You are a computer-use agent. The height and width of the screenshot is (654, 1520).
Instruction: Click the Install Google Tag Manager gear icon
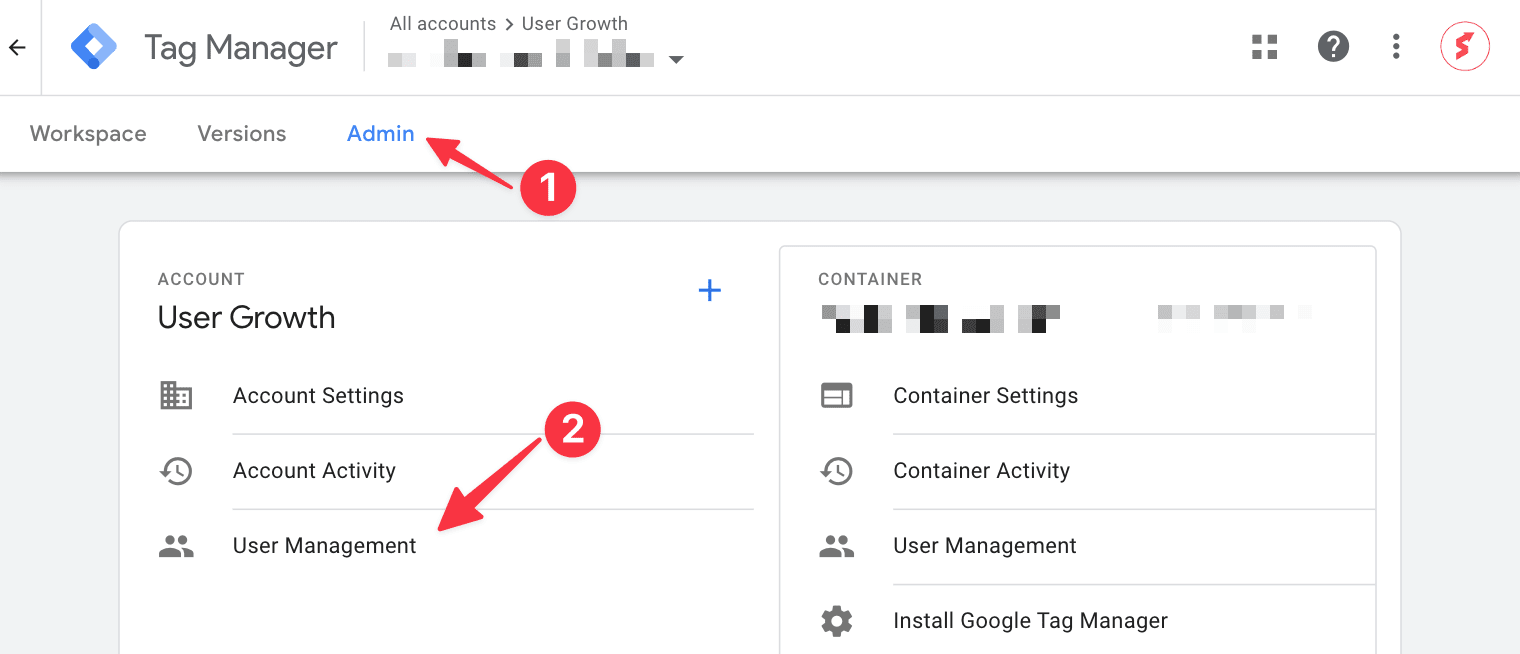(x=837, y=620)
